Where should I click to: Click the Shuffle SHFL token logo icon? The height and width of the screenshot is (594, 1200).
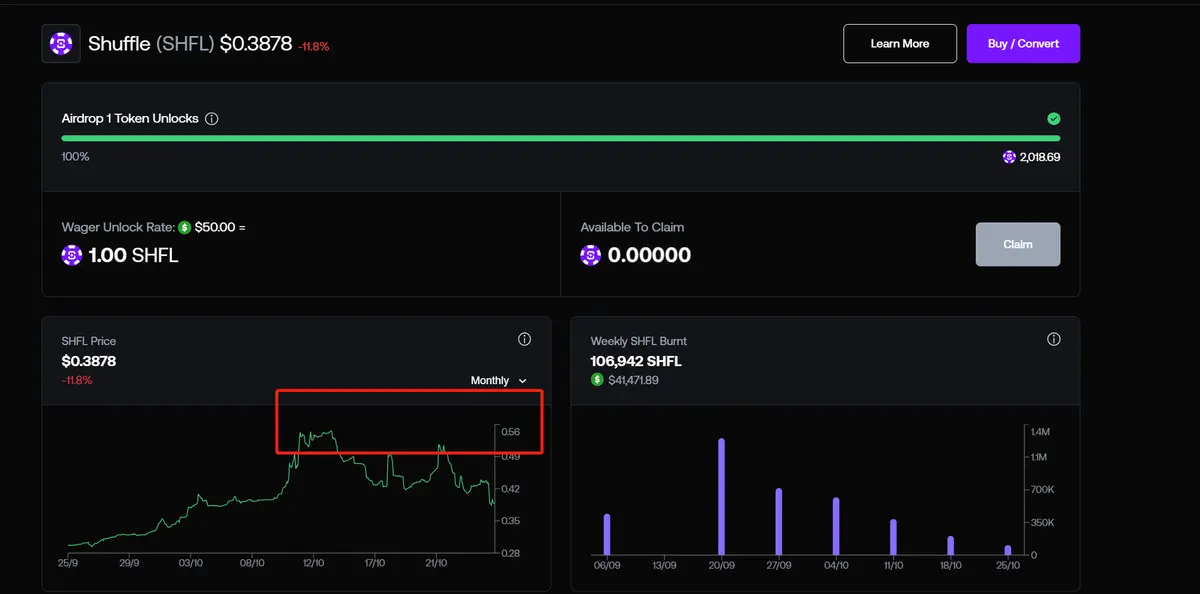(61, 44)
